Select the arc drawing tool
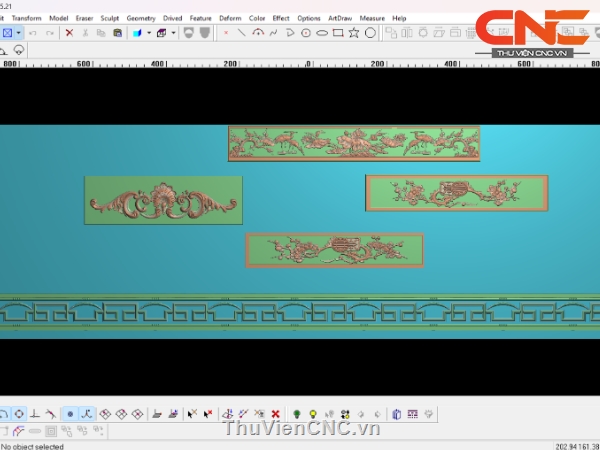This screenshot has height=450, width=600. 258,33
